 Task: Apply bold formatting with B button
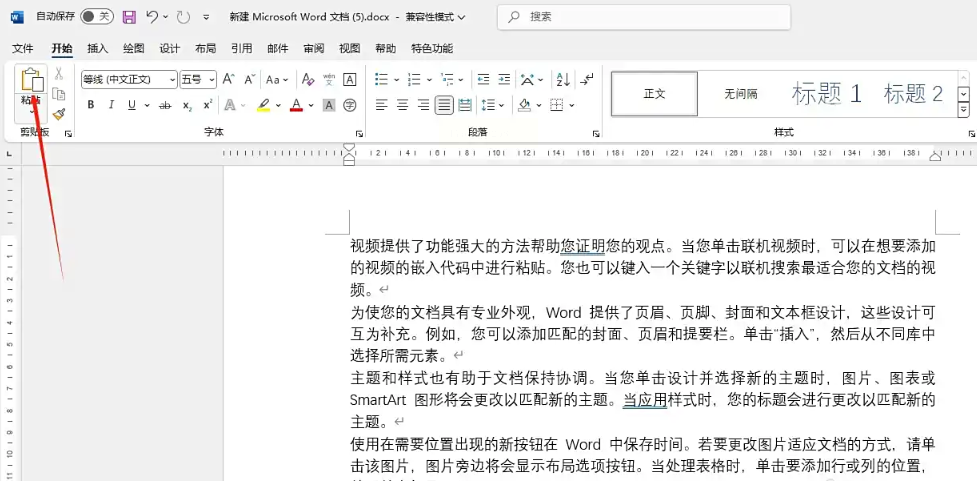90,105
